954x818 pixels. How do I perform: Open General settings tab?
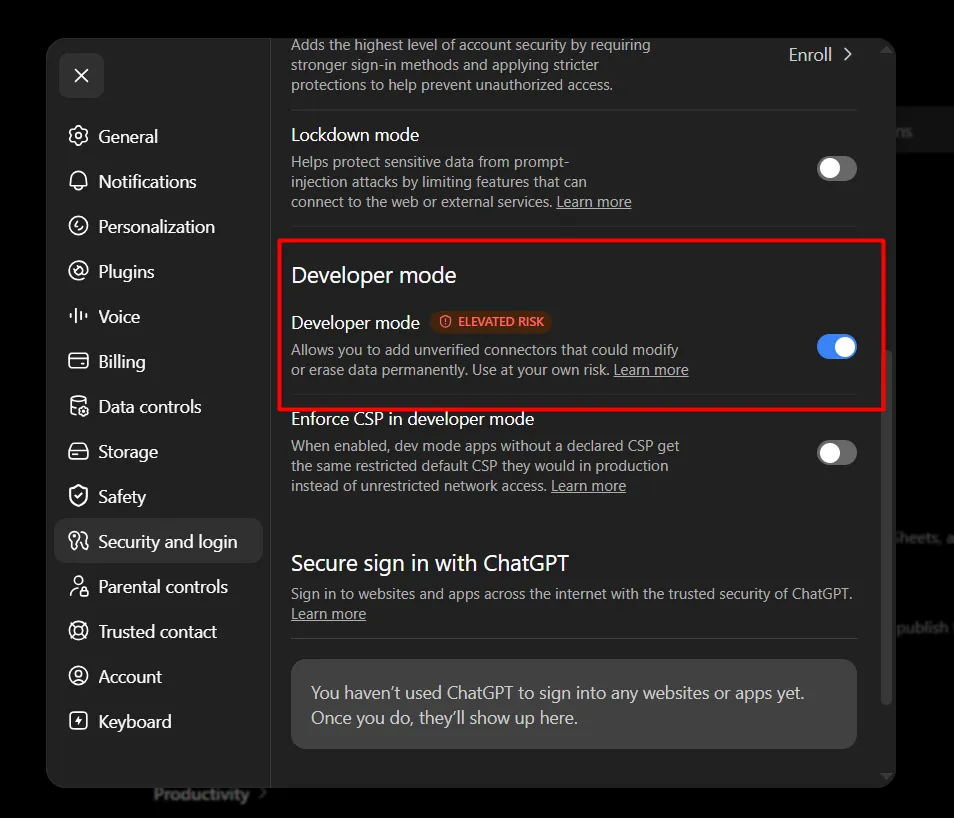(x=158, y=136)
